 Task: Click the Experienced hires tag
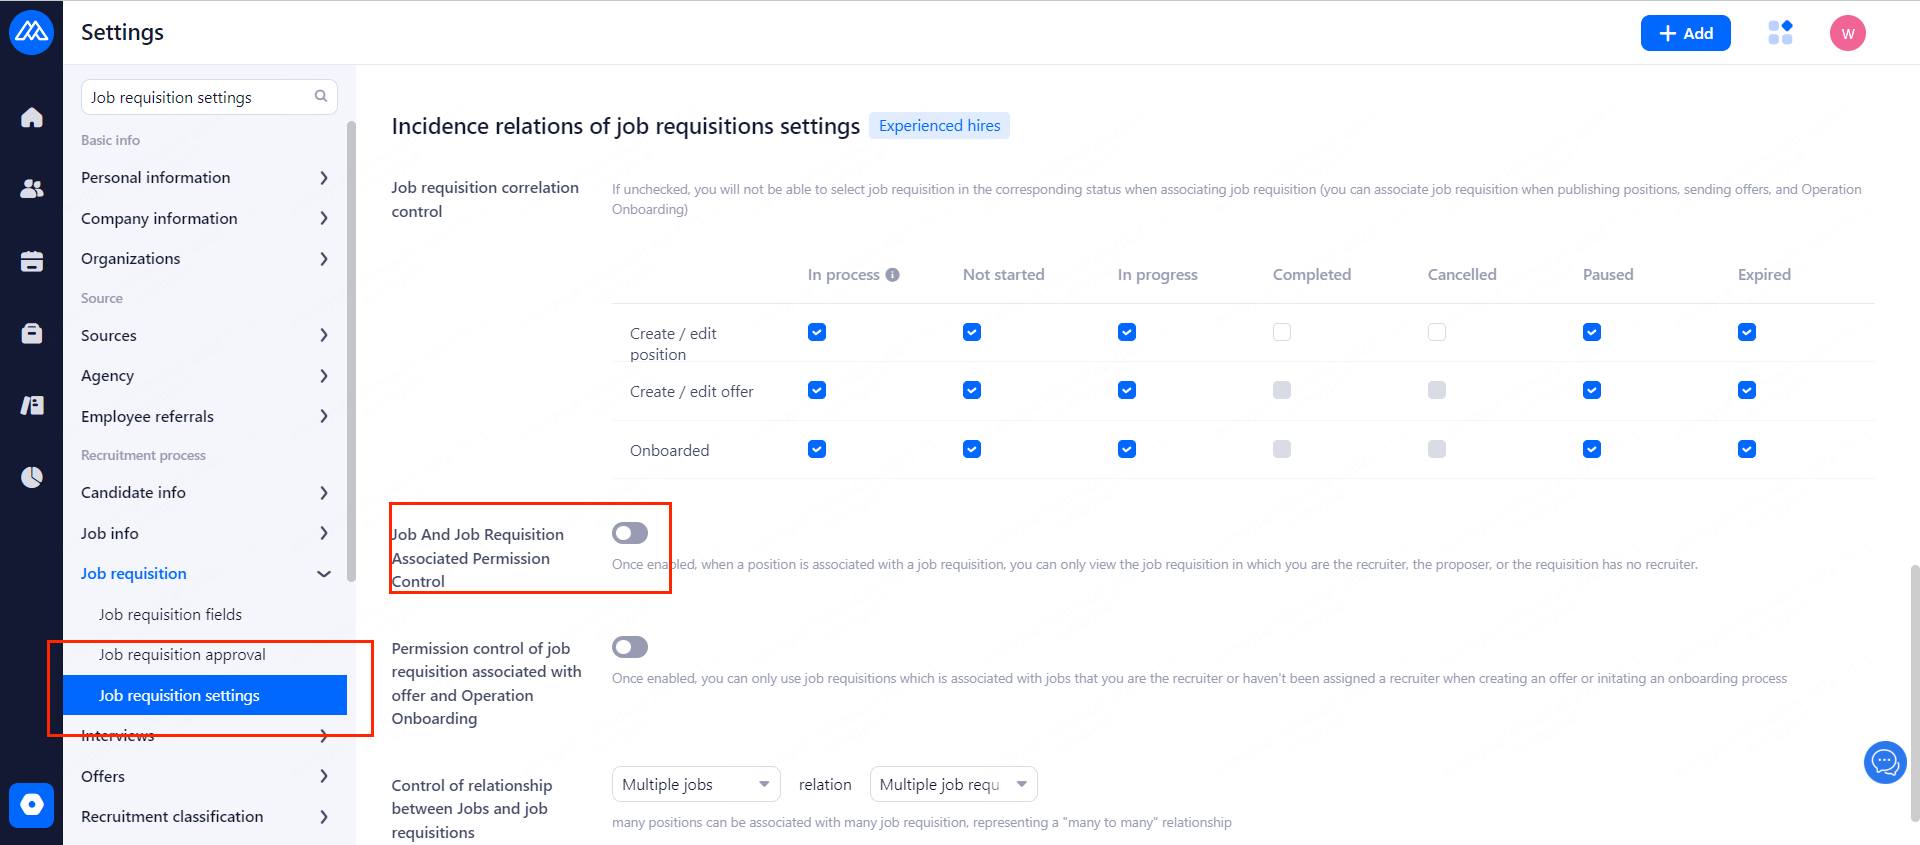939,126
